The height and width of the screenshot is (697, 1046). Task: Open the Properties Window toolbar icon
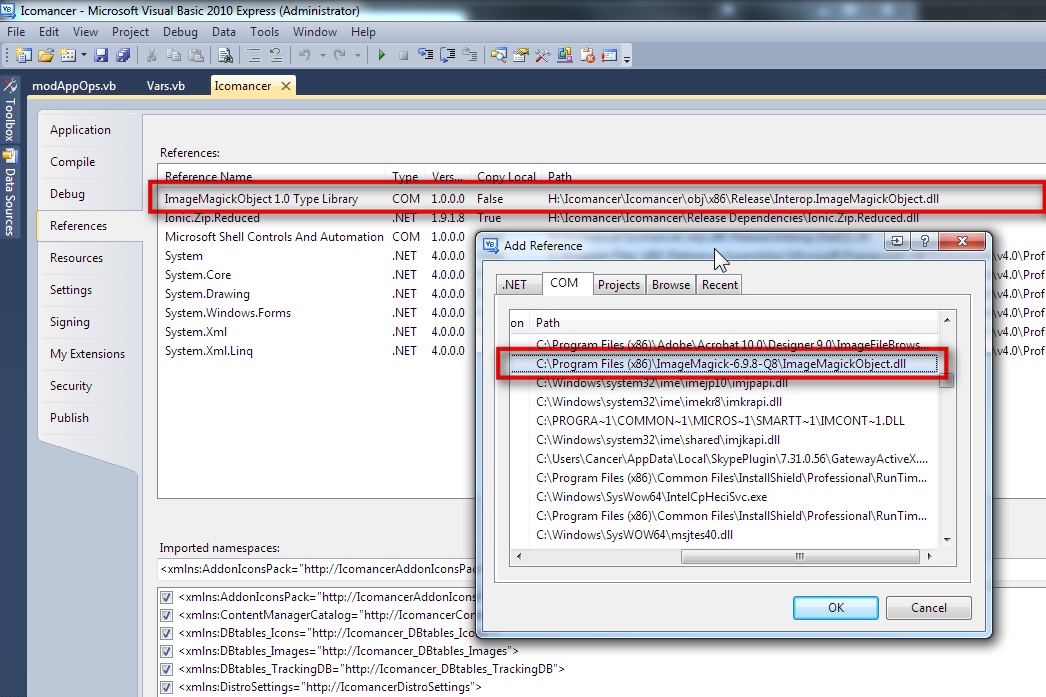tap(520, 55)
